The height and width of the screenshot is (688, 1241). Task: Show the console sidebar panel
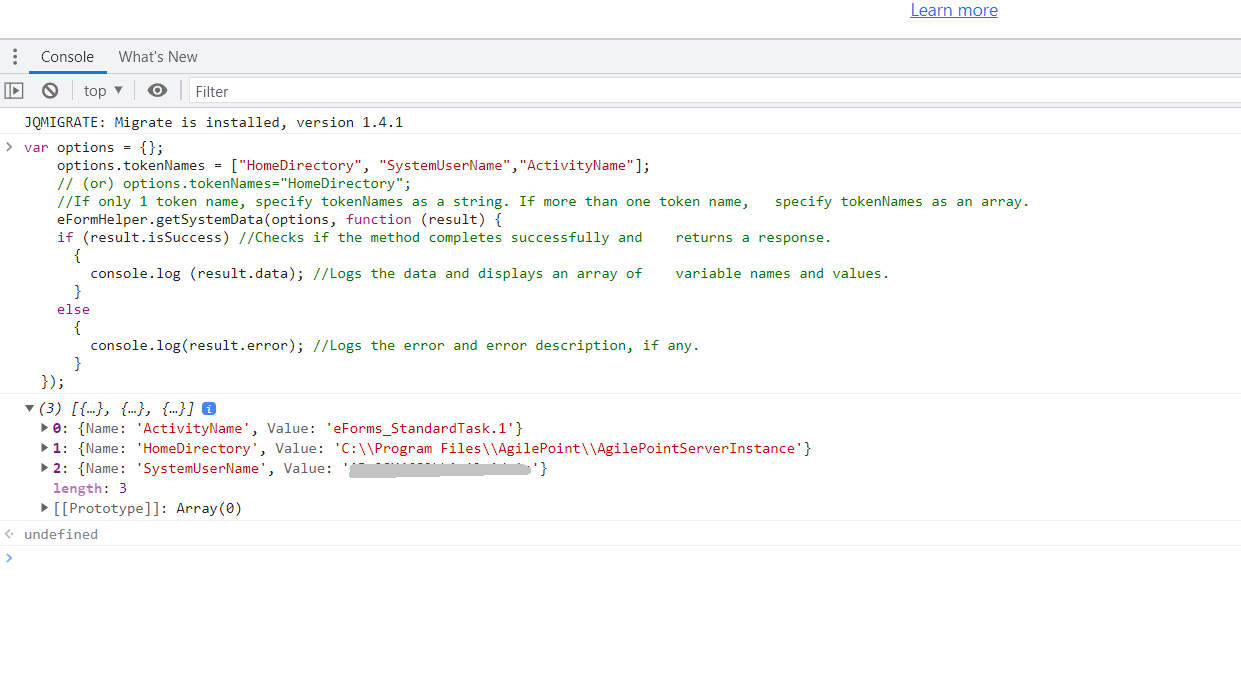pos(14,91)
